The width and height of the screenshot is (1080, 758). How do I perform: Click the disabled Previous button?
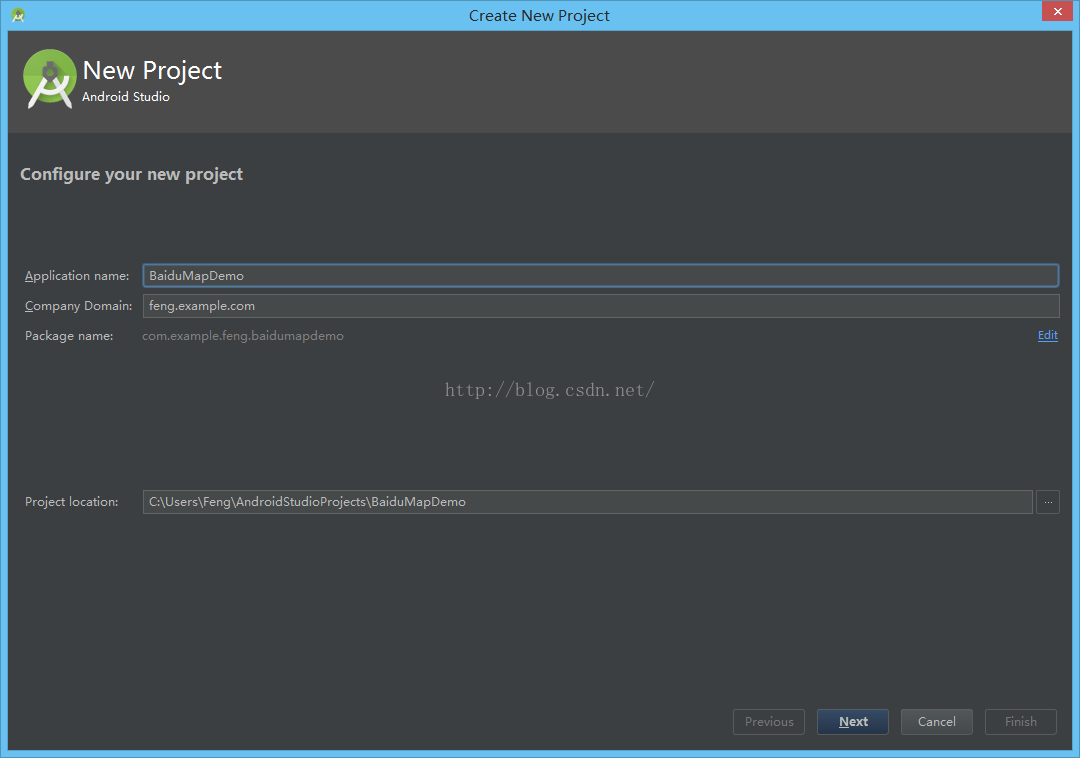coord(769,722)
